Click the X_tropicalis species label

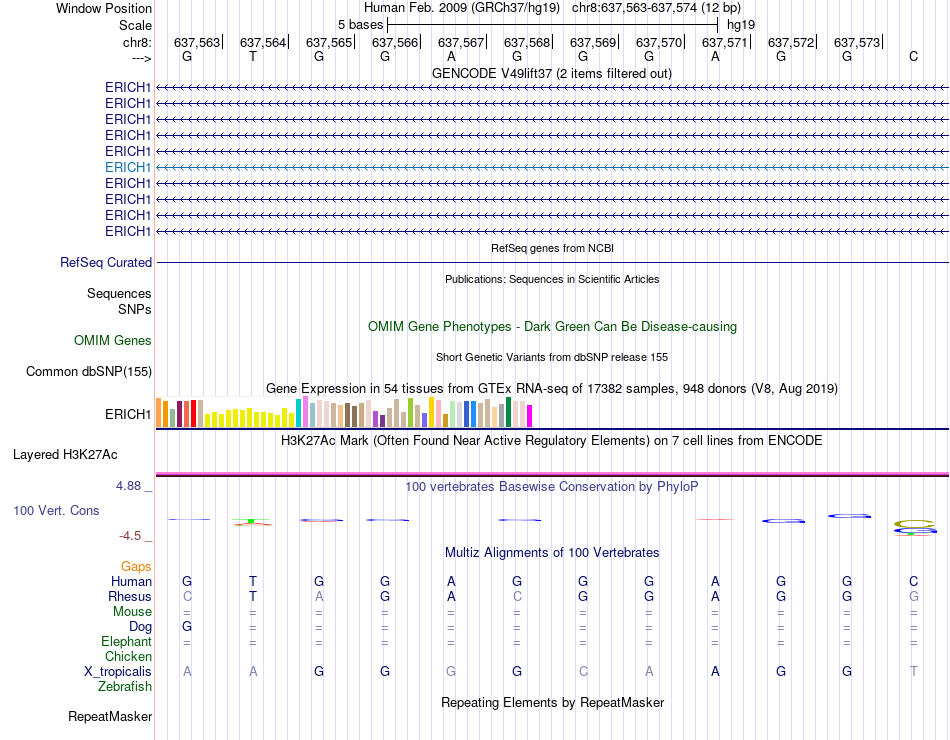[118, 672]
